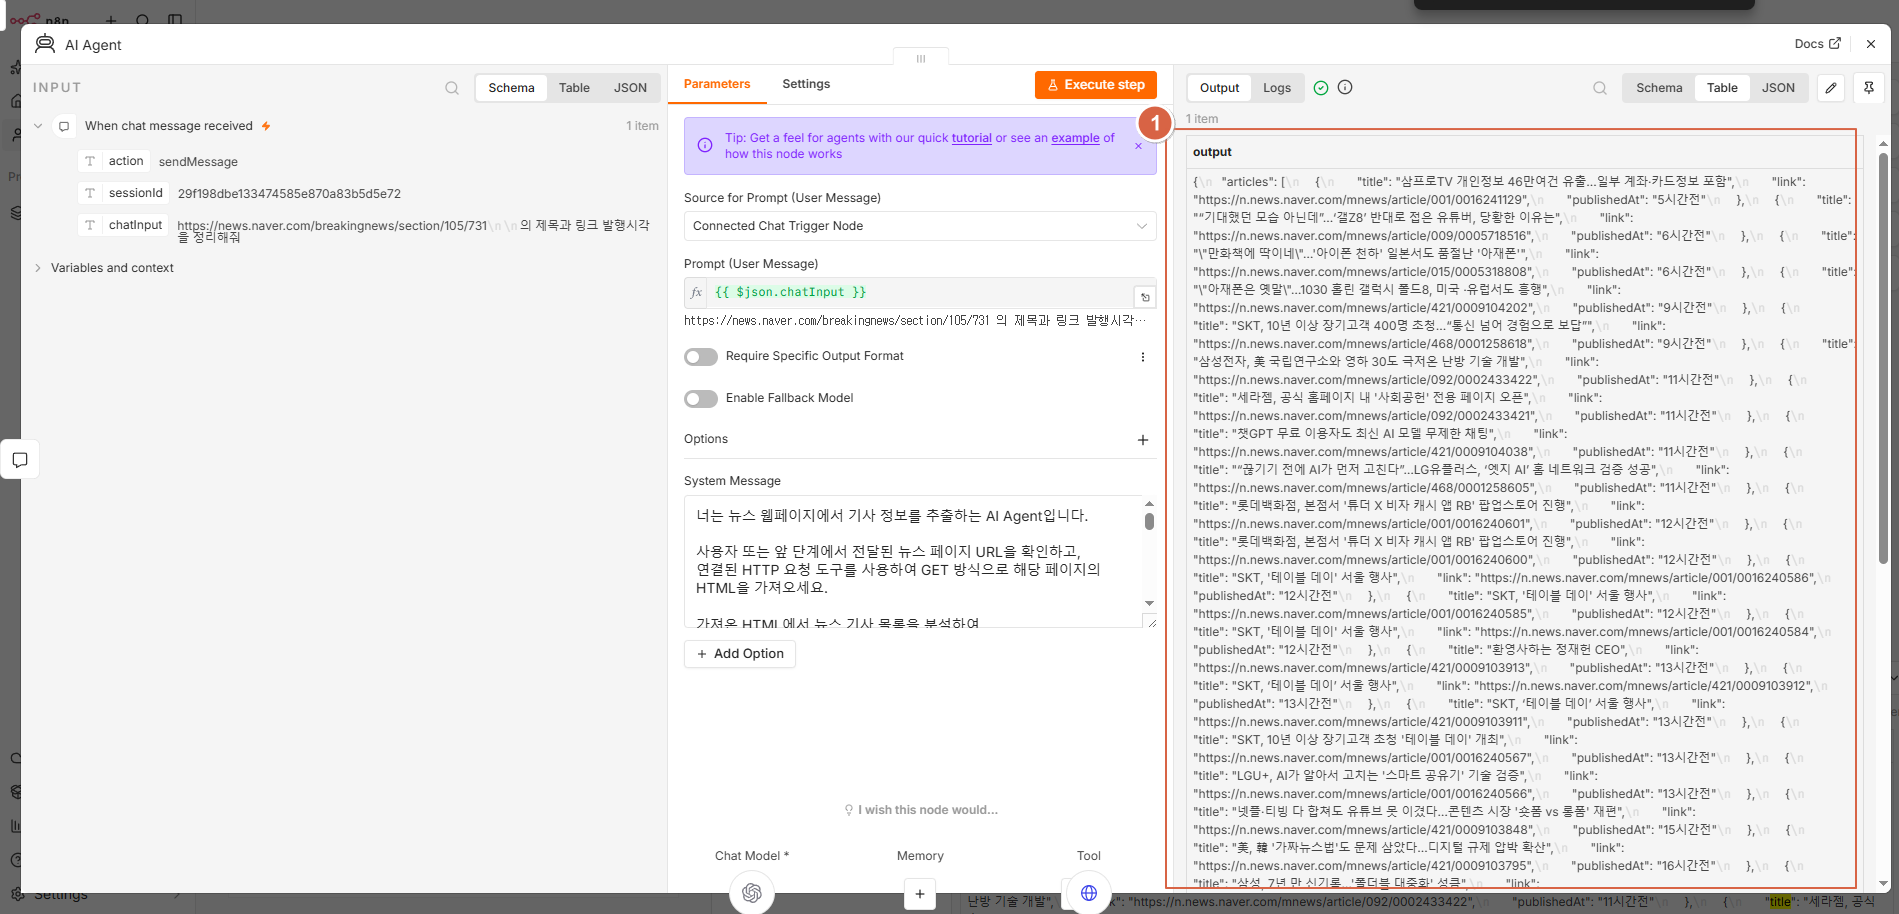Open Docs external link
This screenshot has width=1899, height=914.
tap(1817, 44)
